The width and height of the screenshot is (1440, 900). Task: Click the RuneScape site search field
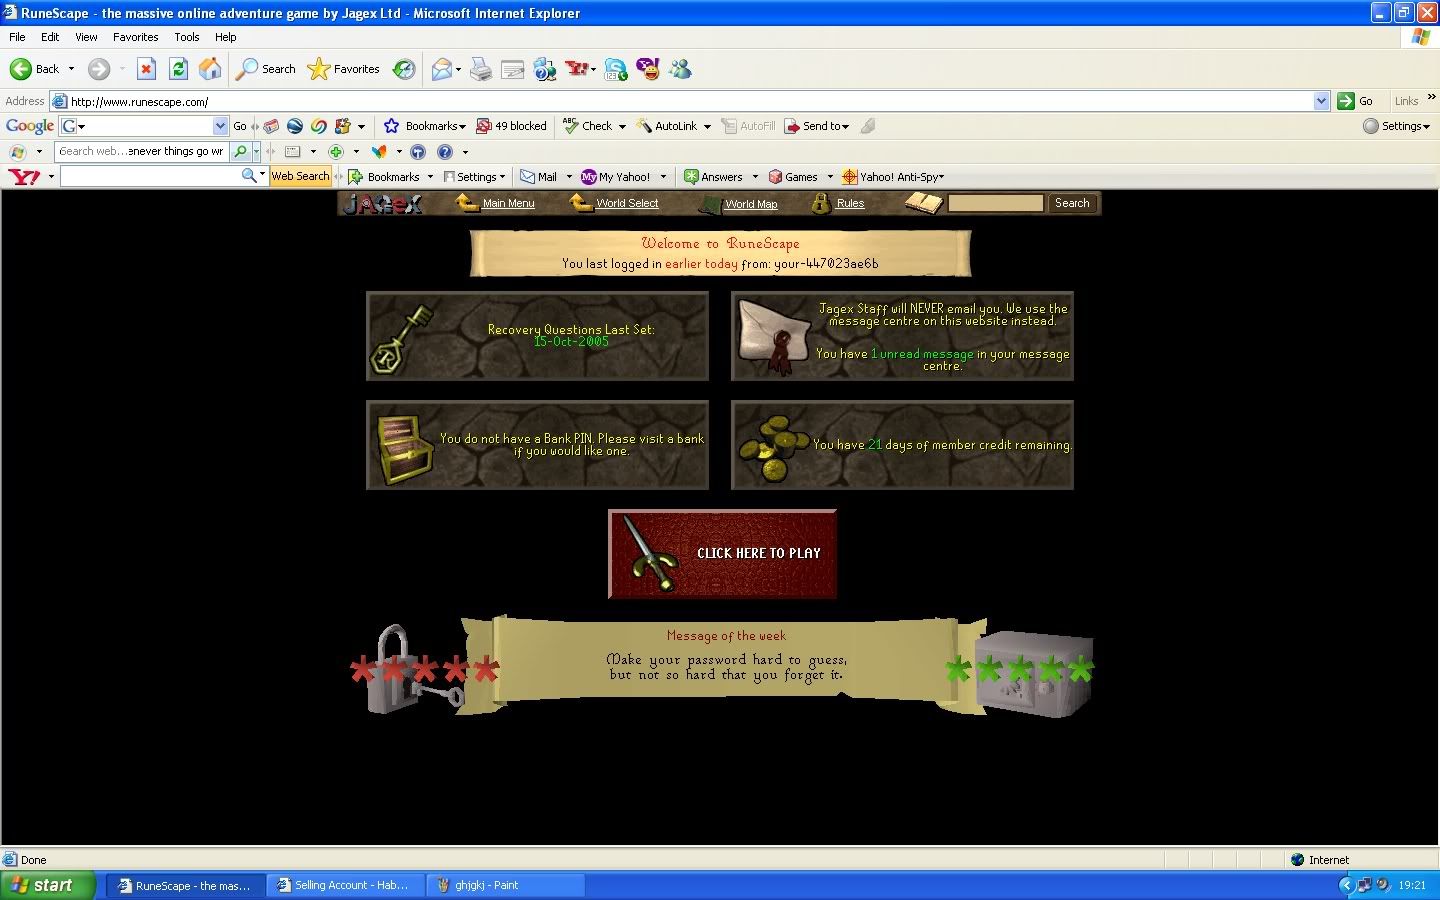(x=995, y=203)
